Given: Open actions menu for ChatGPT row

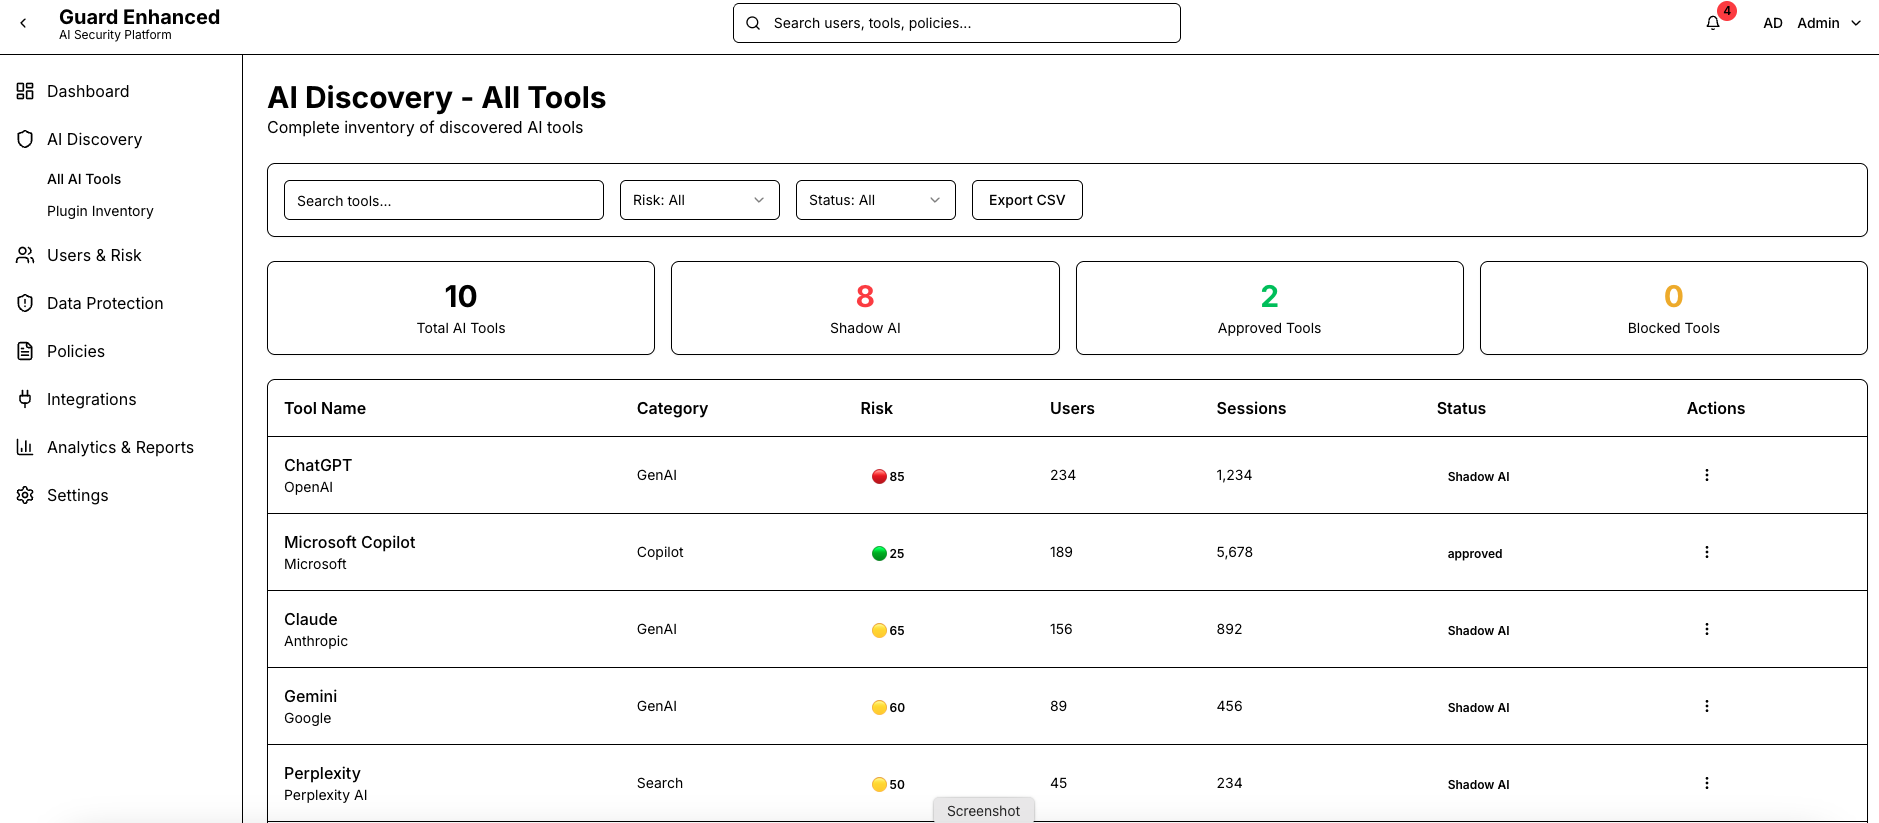Looking at the screenshot, I should (1706, 475).
